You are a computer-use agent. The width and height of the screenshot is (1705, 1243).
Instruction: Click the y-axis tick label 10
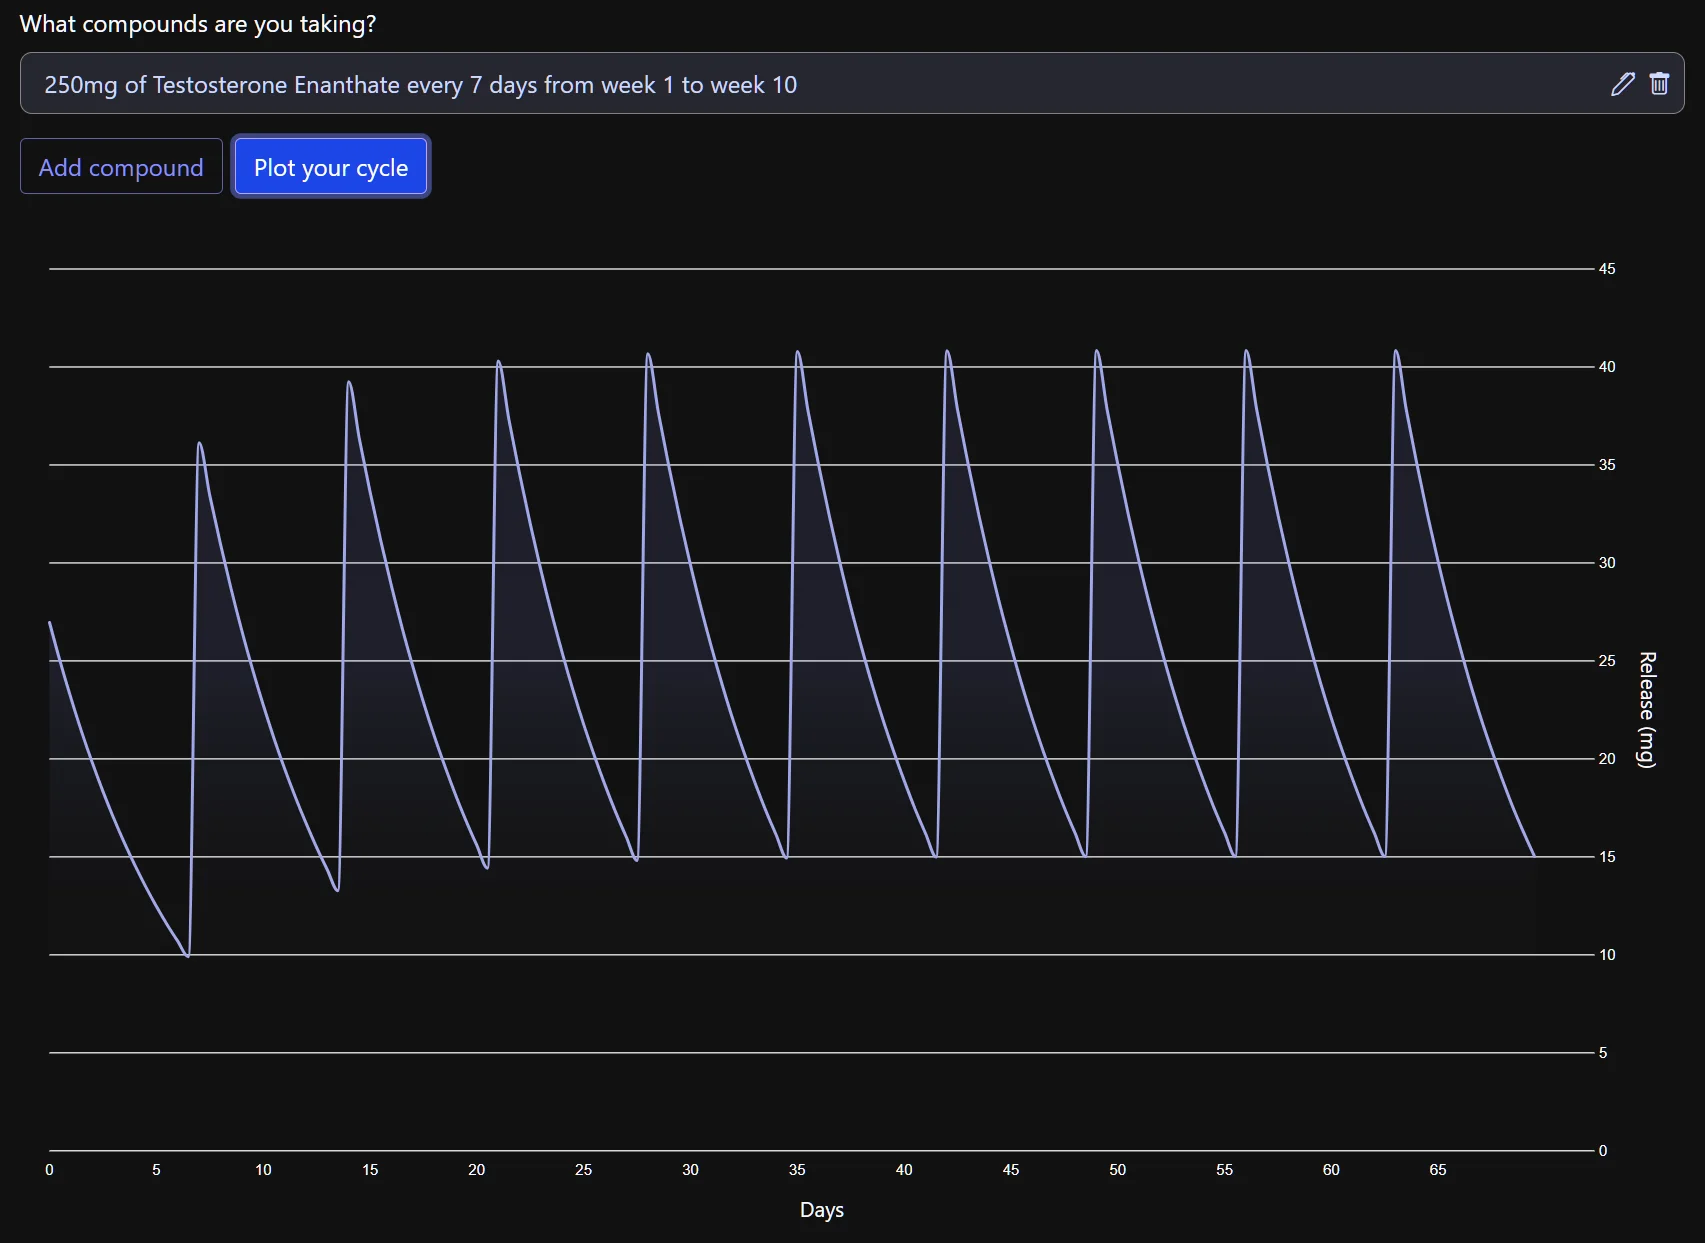tap(1607, 955)
